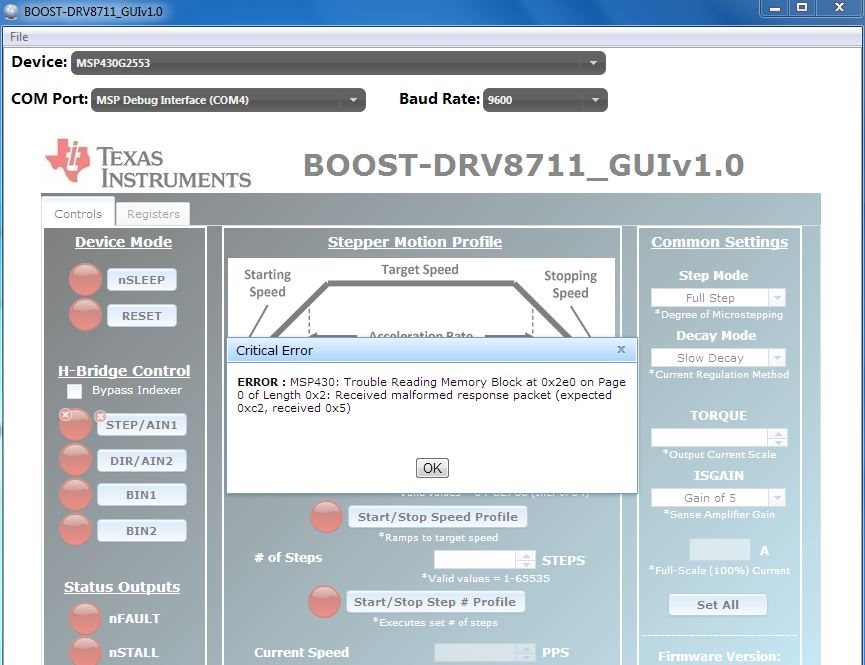The width and height of the screenshot is (865, 665).
Task: Click the red LED indicator beside RESET
Action: pyautogui.click(x=86, y=315)
